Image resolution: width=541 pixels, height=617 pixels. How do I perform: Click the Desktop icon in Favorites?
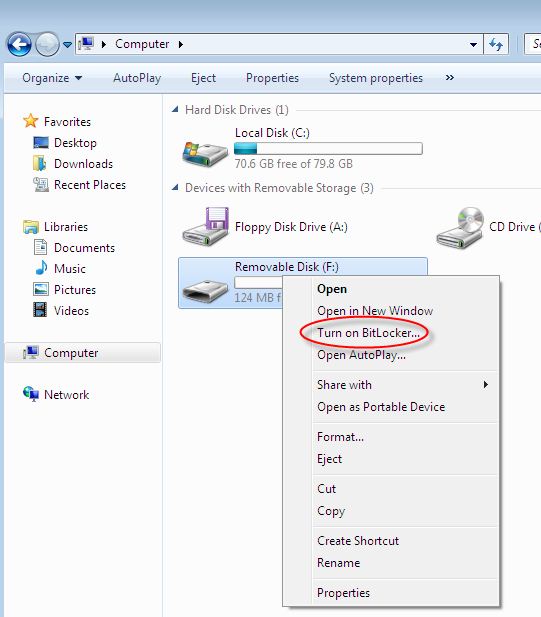pyautogui.click(x=41, y=142)
